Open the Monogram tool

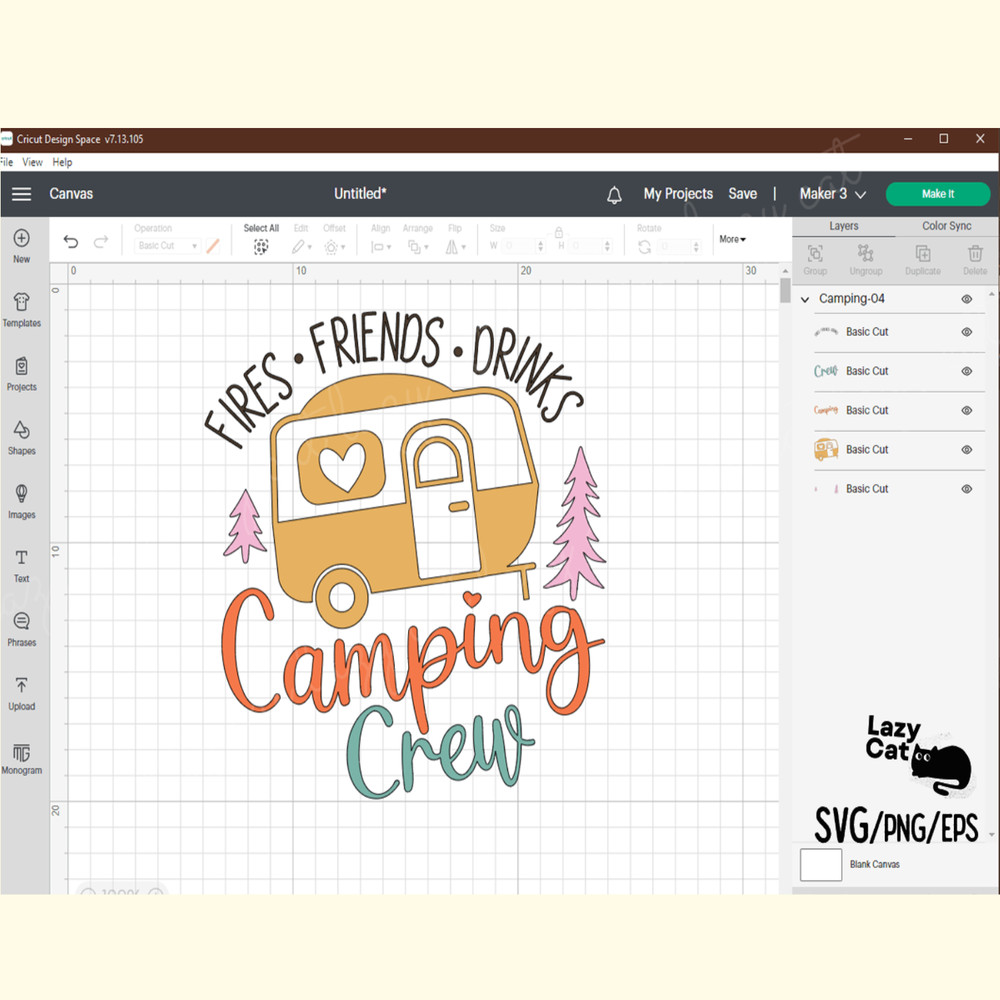21,757
